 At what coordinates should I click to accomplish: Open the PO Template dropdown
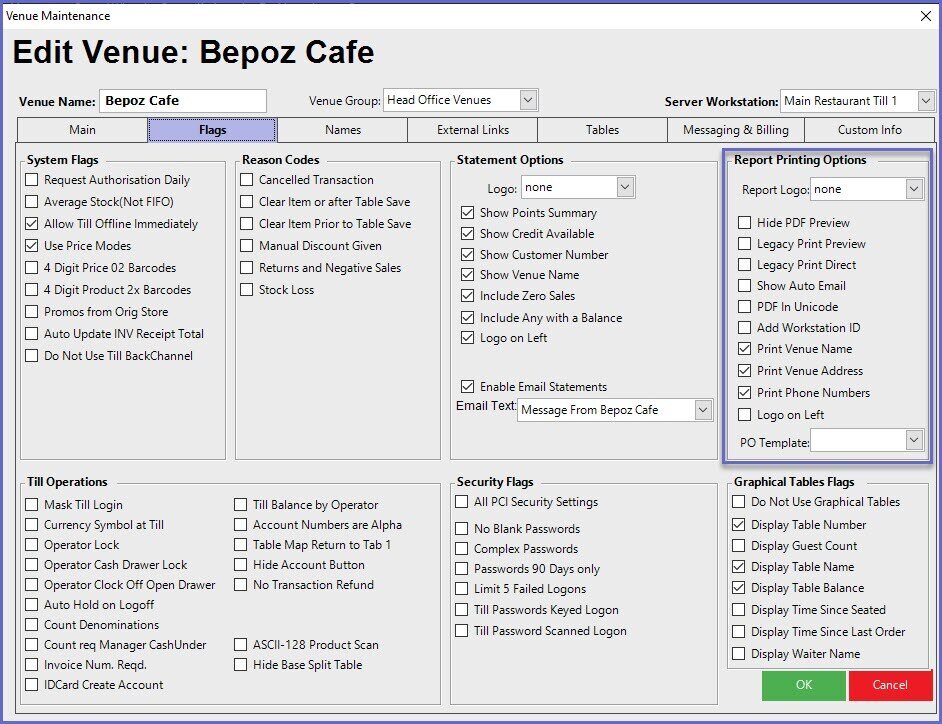(x=914, y=440)
